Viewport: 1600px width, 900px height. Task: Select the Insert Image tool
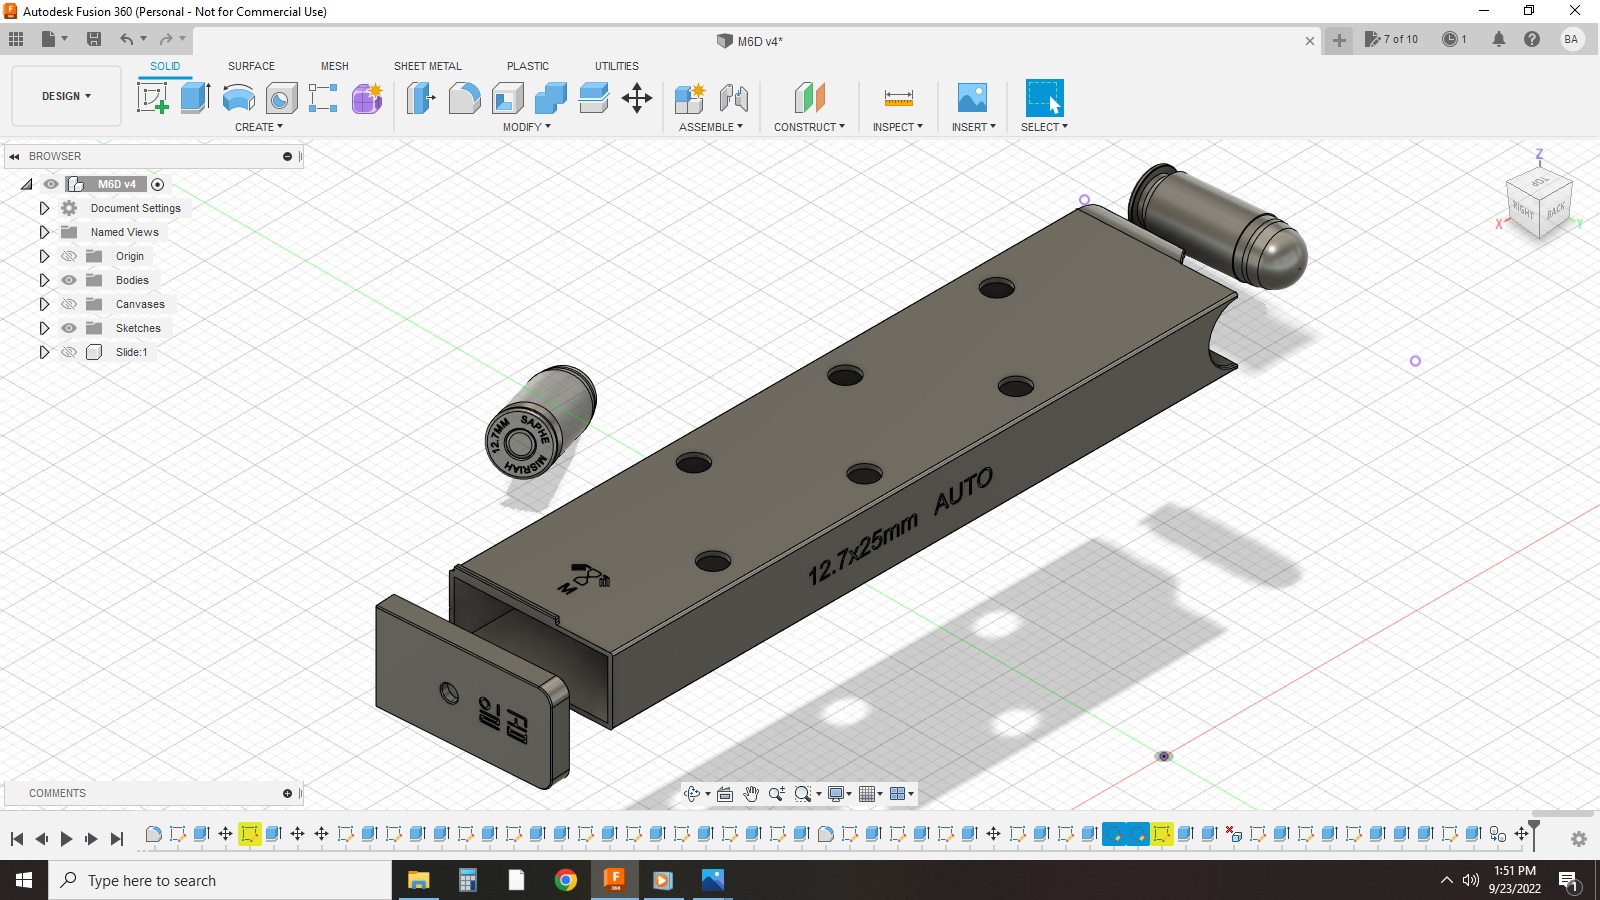point(972,98)
